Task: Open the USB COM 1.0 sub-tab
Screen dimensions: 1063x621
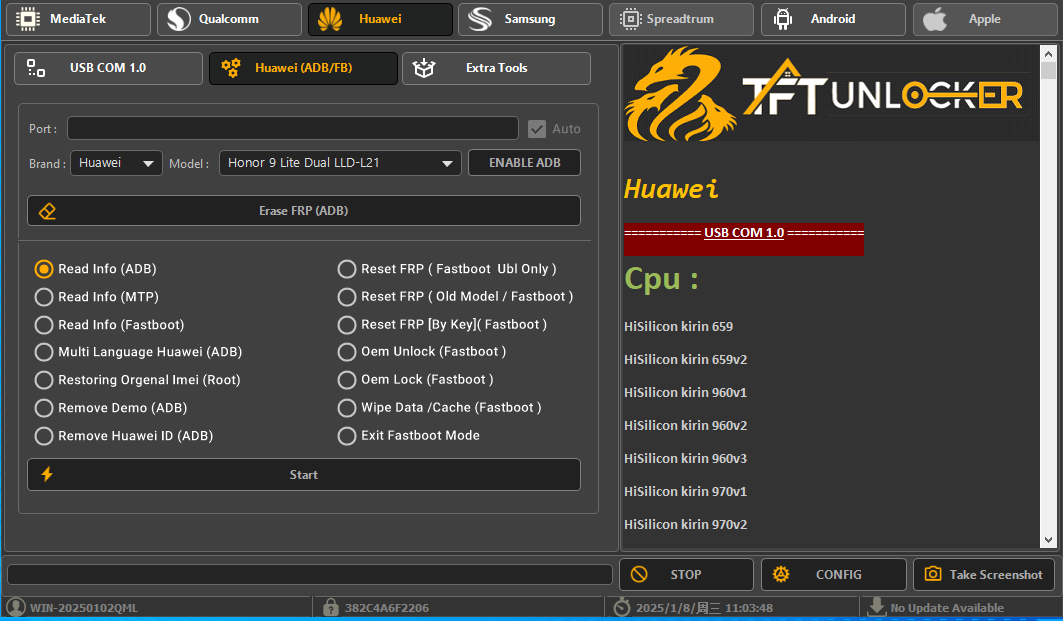Action: (x=108, y=68)
